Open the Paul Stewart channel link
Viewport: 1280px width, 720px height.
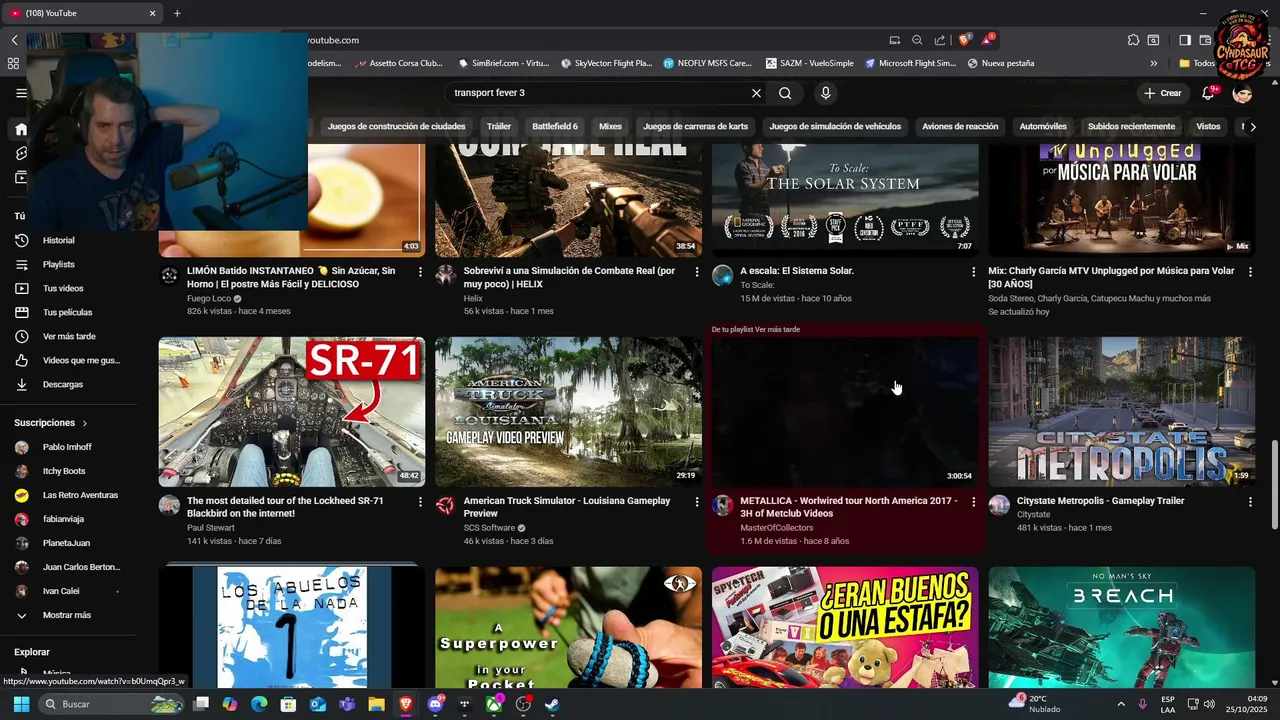coord(211,528)
